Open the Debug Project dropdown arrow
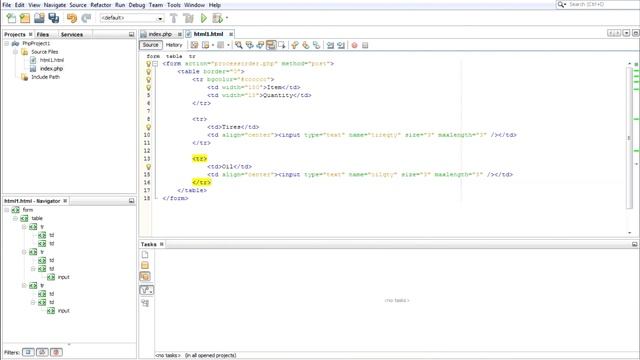The width and height of the screenshot is (640, 360). (227, 18)
